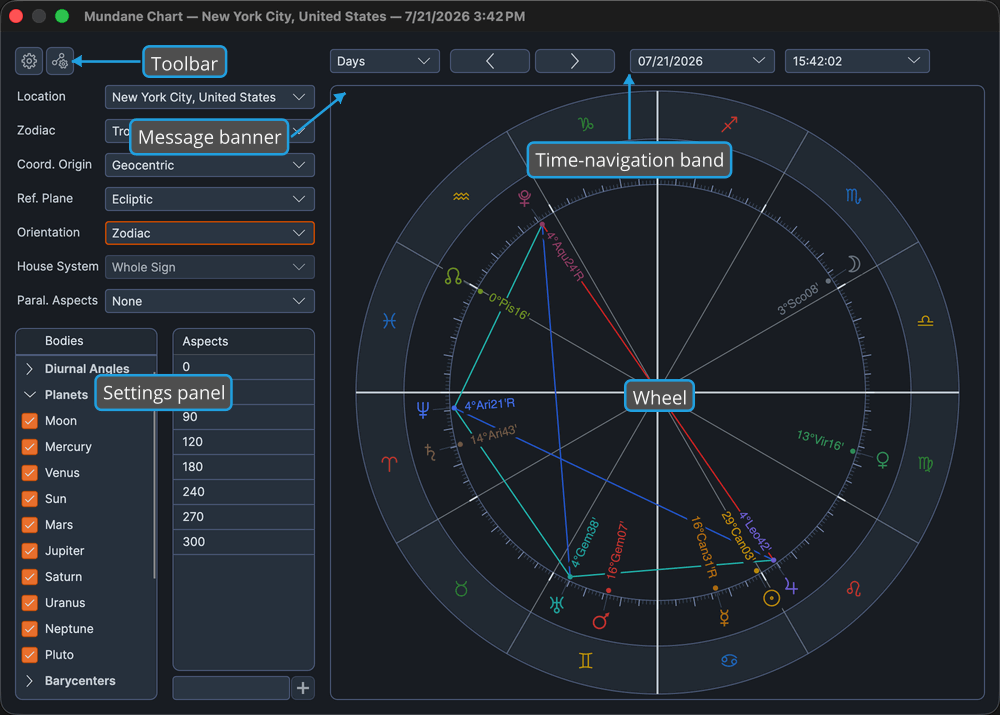Image resolution: width=1000 pixels, height=715 pixels.
Task: Select the Sun circle symbol on wheel
Action: (x=772, y=598)
